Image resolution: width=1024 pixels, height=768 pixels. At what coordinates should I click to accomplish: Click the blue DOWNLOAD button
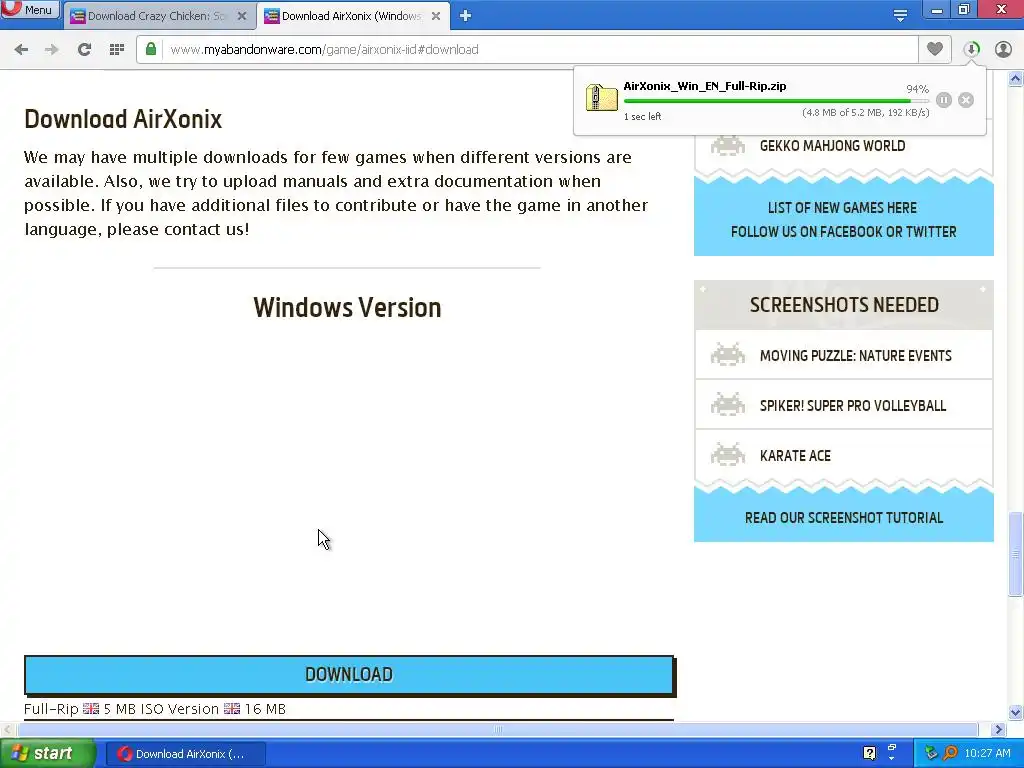click(349, 675)
